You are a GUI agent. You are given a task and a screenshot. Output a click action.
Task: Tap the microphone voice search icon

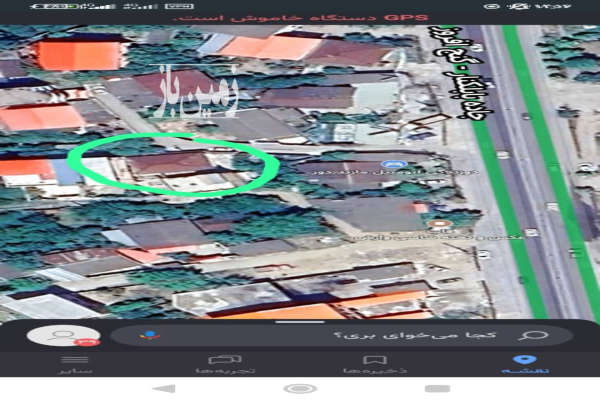152,336
